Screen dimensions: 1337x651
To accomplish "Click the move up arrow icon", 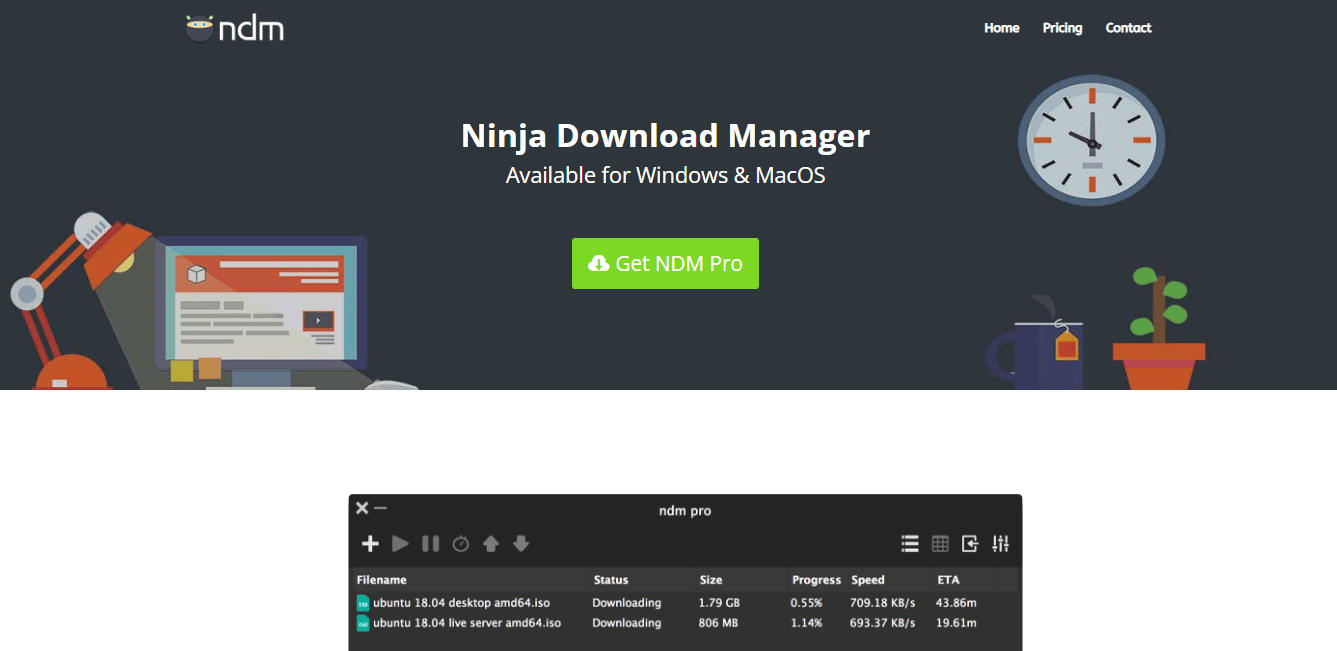I will pos(491,544).
